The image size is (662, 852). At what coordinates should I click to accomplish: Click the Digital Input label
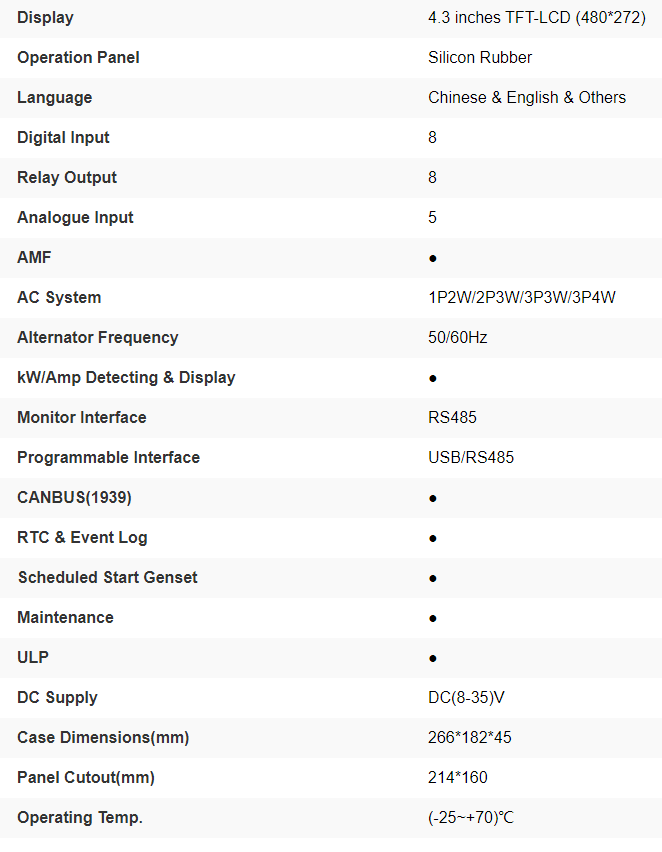[x=63, y=137]
